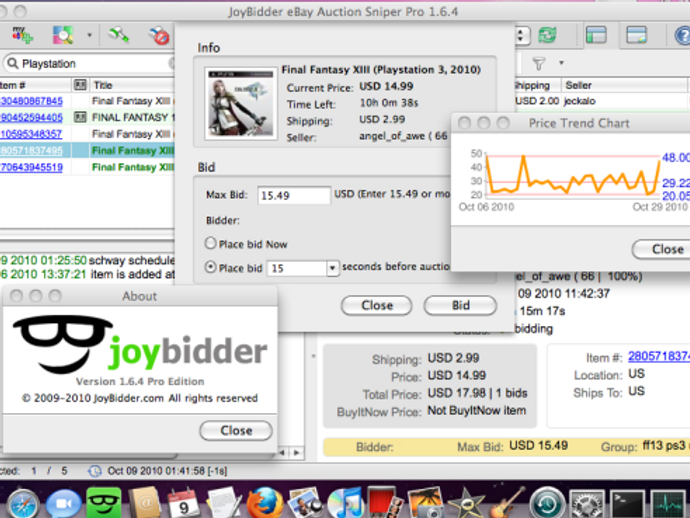This screenshot has width=690, height=518.
Task: Open highlighted item link 80571837495
Action: point(31,151)
